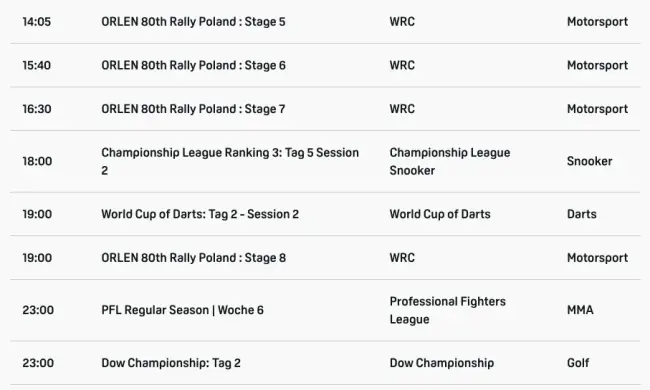650x390 pixels.
Task: Click the 14:05 start time
Action: tap(36, 22)
